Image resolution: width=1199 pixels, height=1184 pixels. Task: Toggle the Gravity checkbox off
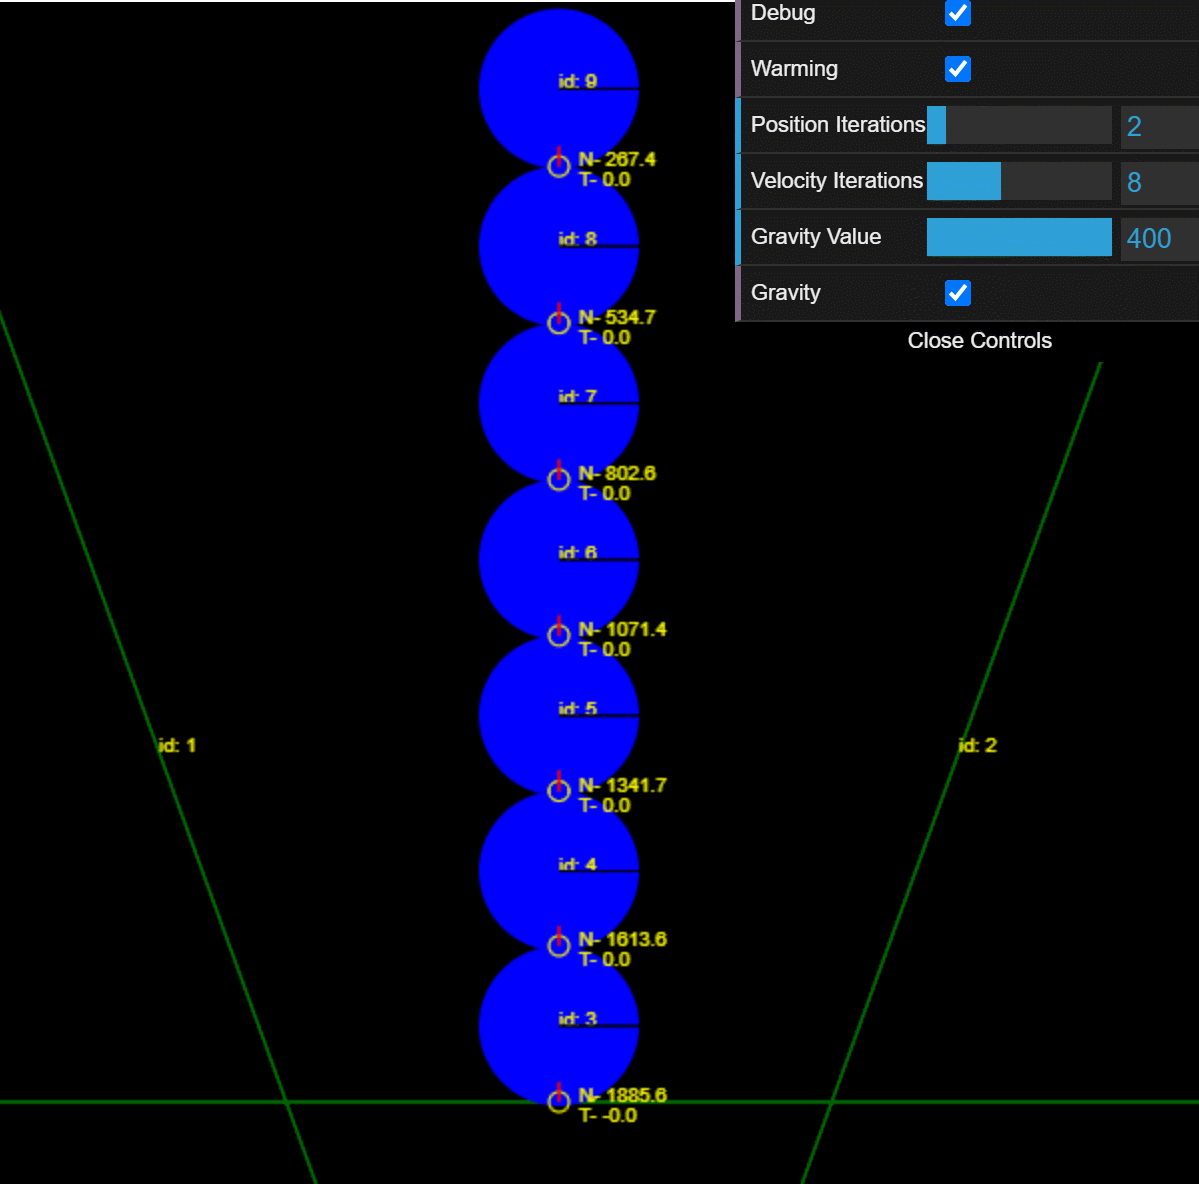pyautogui.click(x=957, y=293)
